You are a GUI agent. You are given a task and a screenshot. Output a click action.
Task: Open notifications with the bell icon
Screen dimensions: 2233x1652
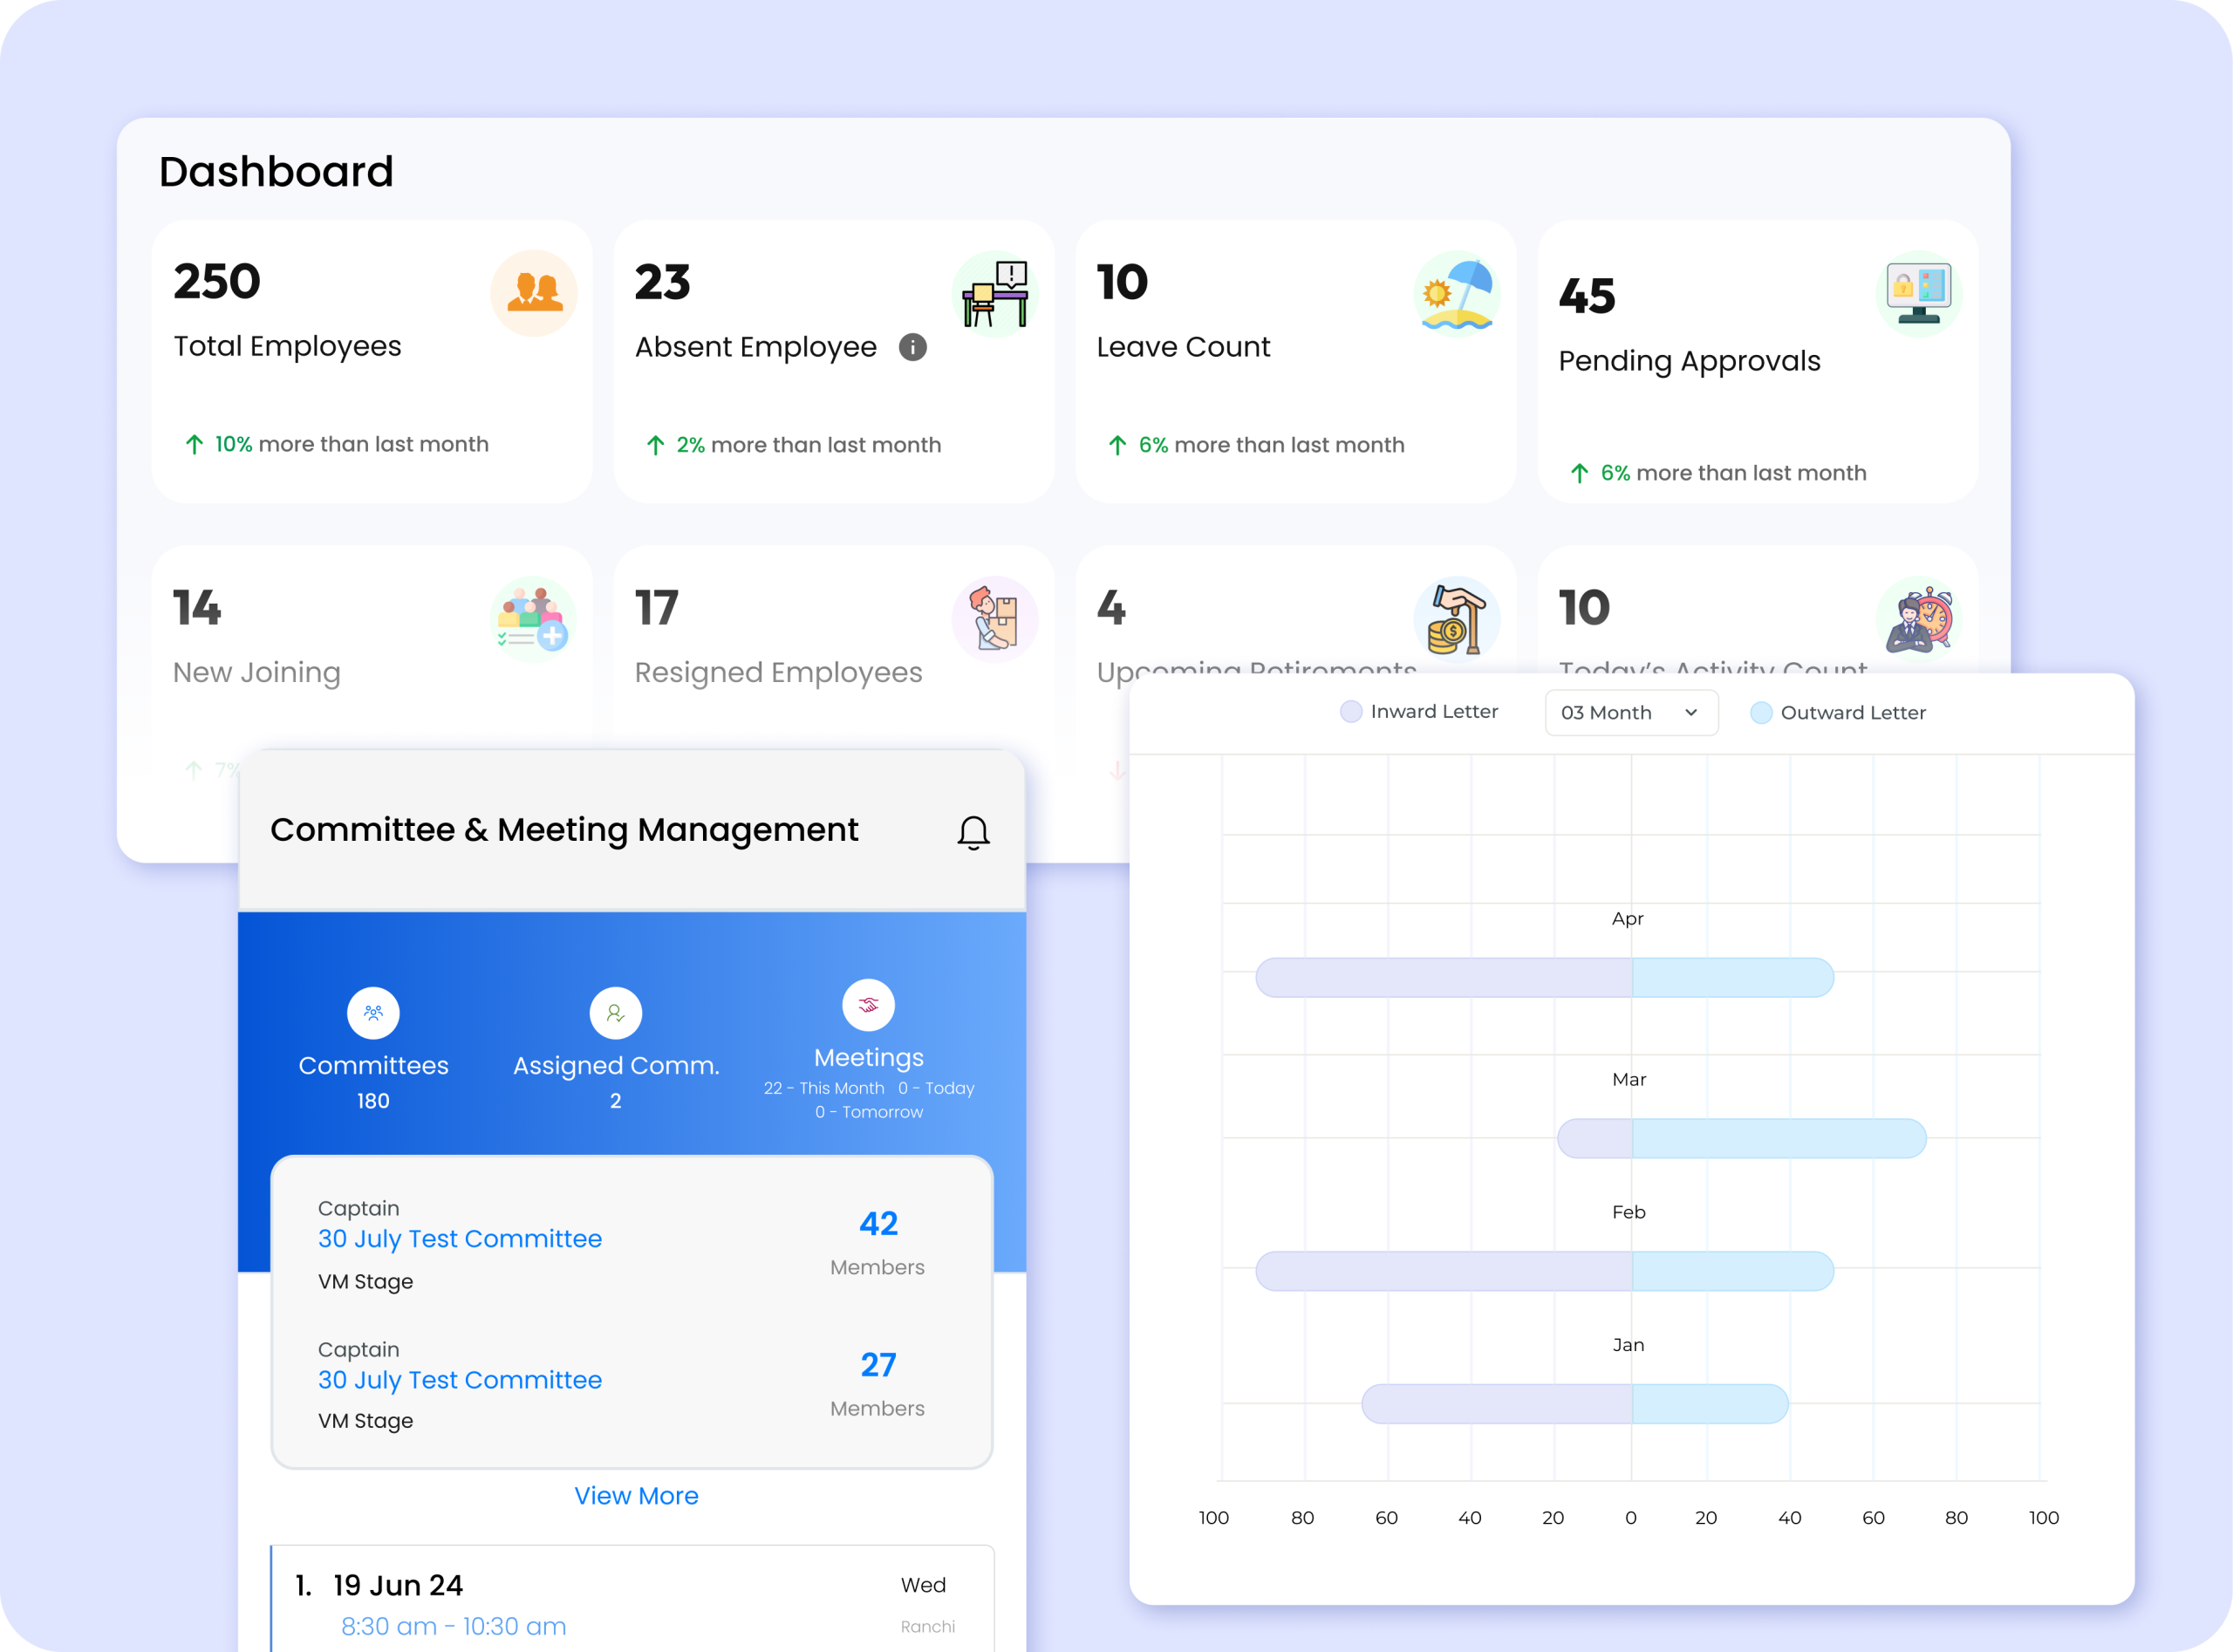[973, 832]
